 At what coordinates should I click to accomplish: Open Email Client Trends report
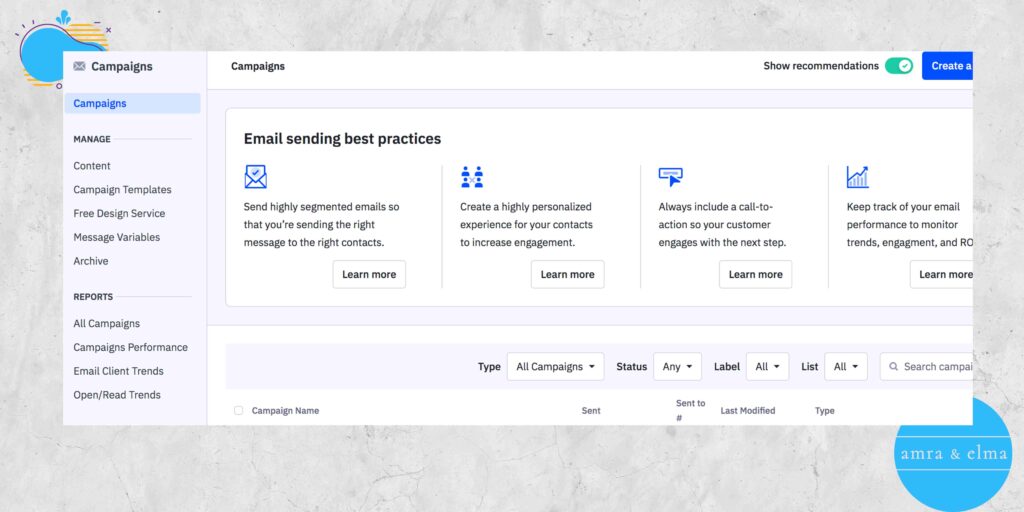118,371
